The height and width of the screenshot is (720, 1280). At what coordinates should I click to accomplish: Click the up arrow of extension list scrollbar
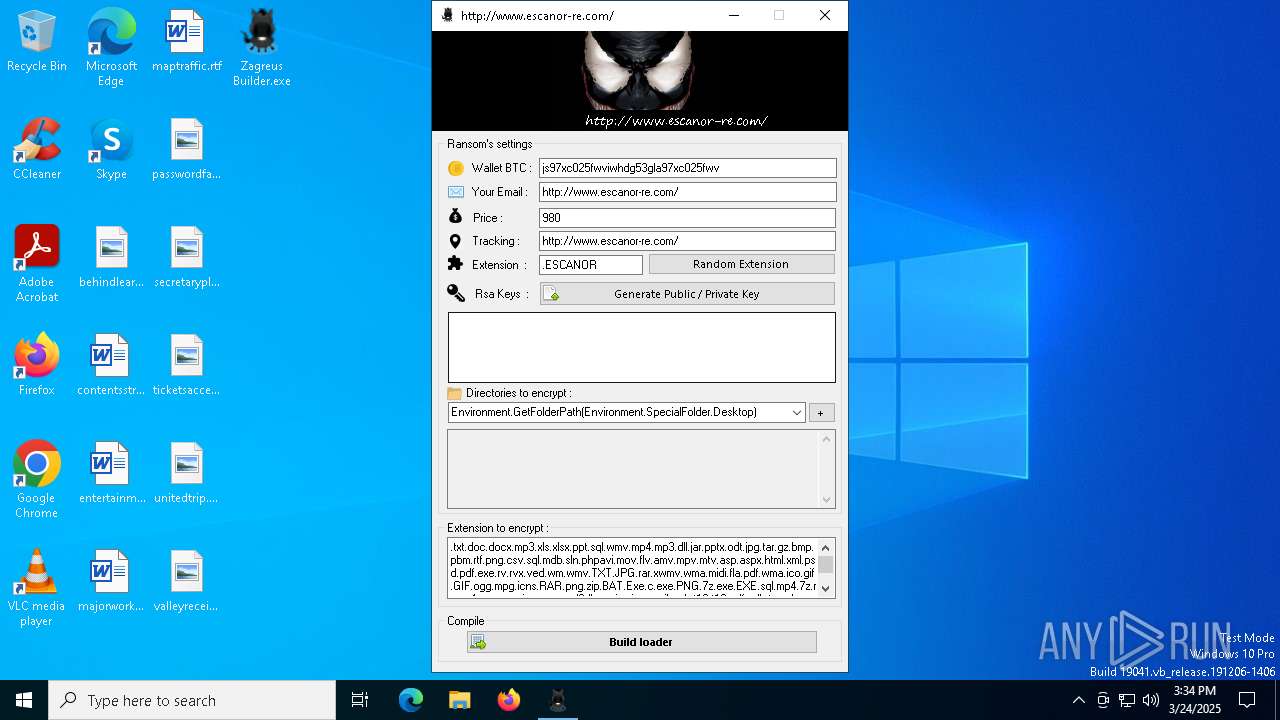pyautogui.click(x=826, y=547)
